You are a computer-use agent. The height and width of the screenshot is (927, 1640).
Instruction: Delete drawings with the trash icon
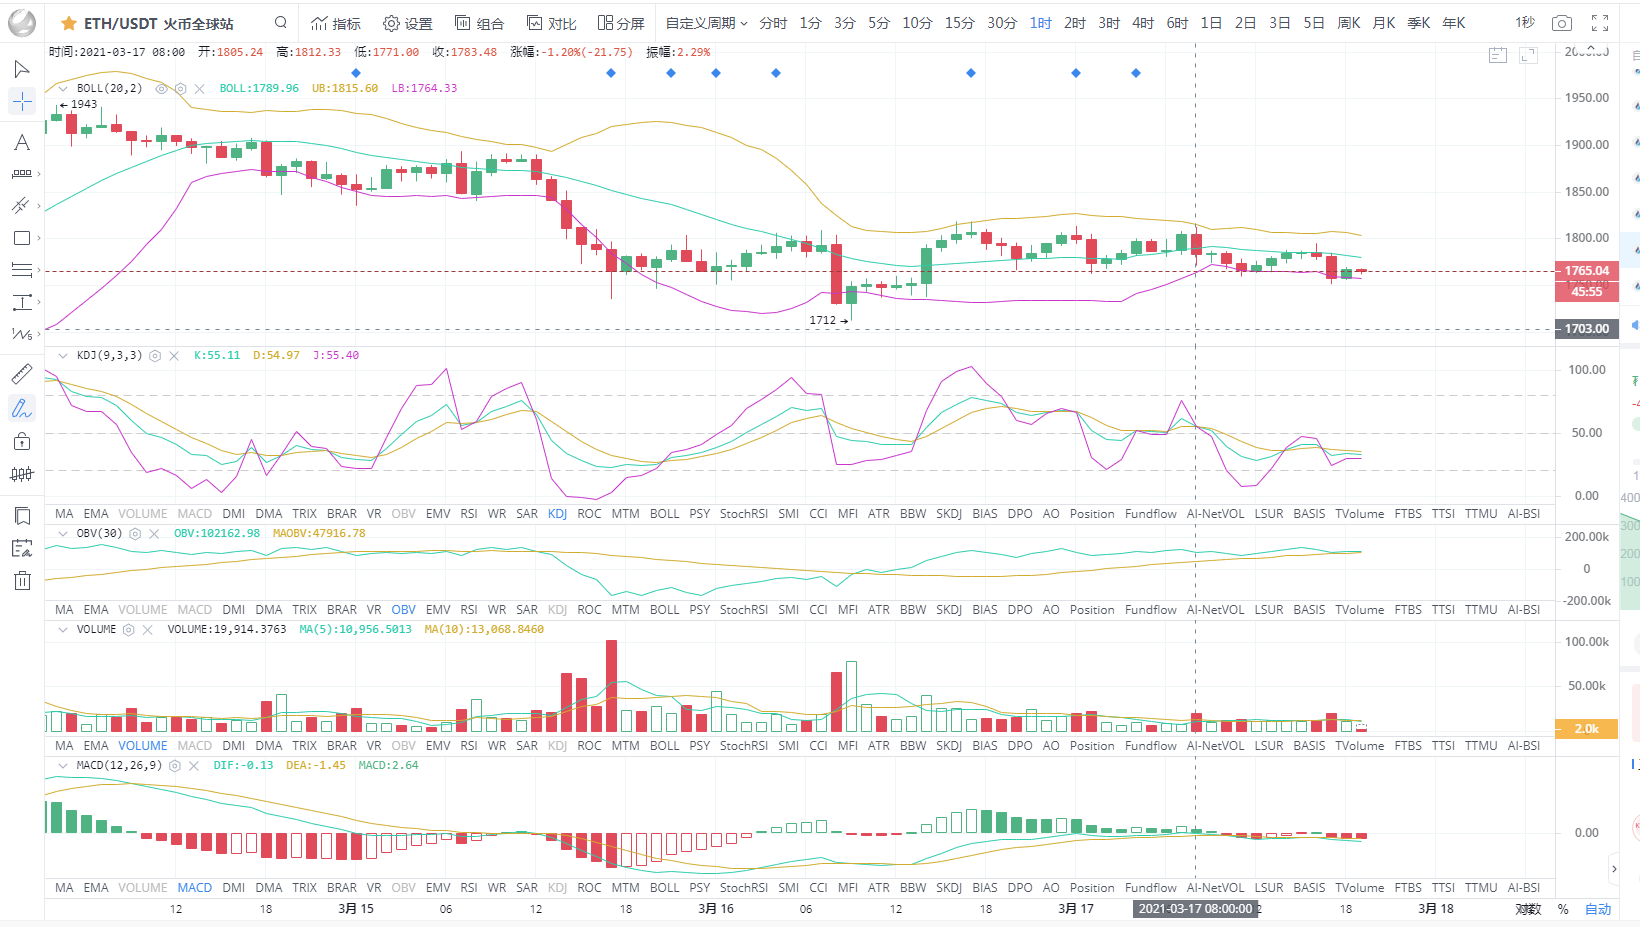pyautogui.click(x=21, y=580)
